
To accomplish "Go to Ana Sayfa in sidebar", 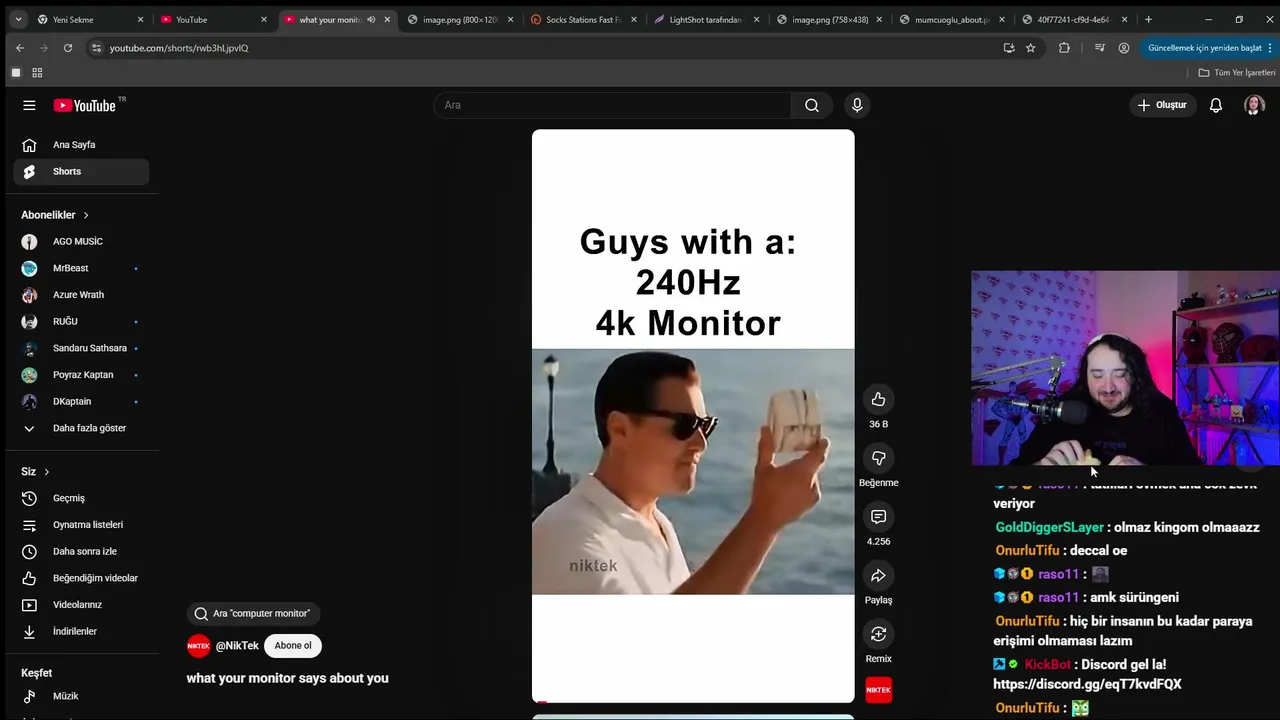I will pos(81,145).
